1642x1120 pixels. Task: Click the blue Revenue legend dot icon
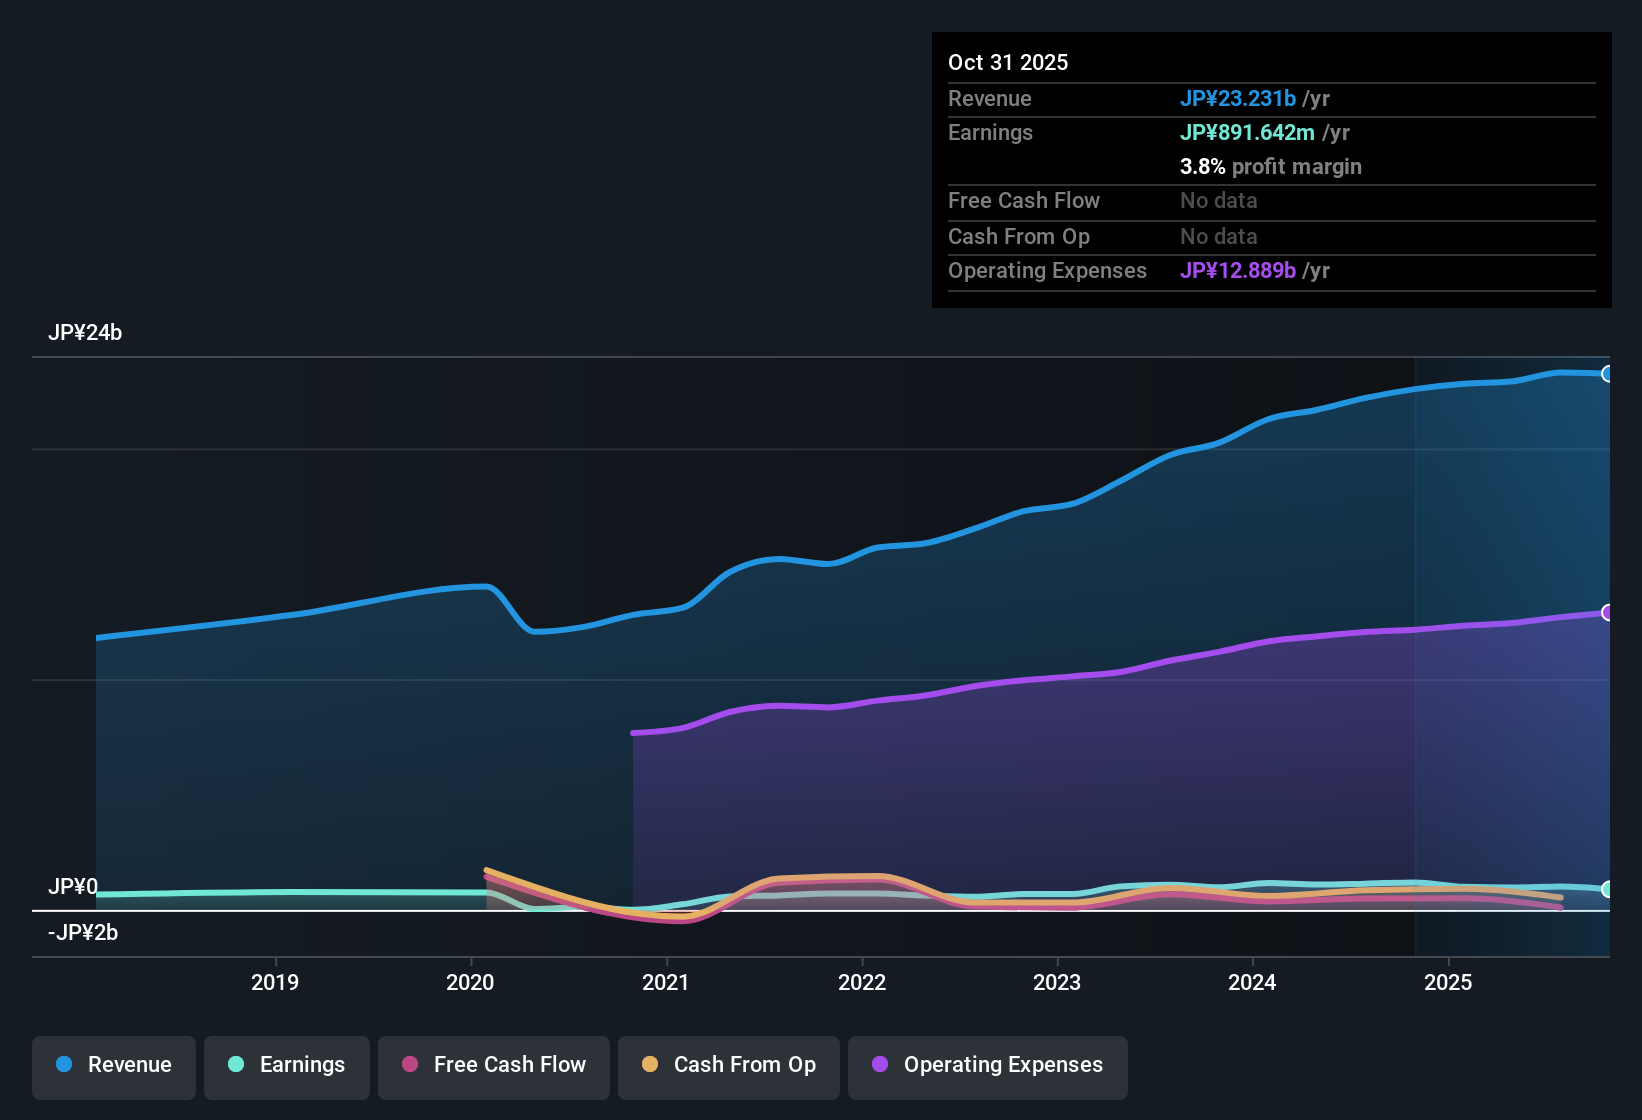(x=64, y=1065)
